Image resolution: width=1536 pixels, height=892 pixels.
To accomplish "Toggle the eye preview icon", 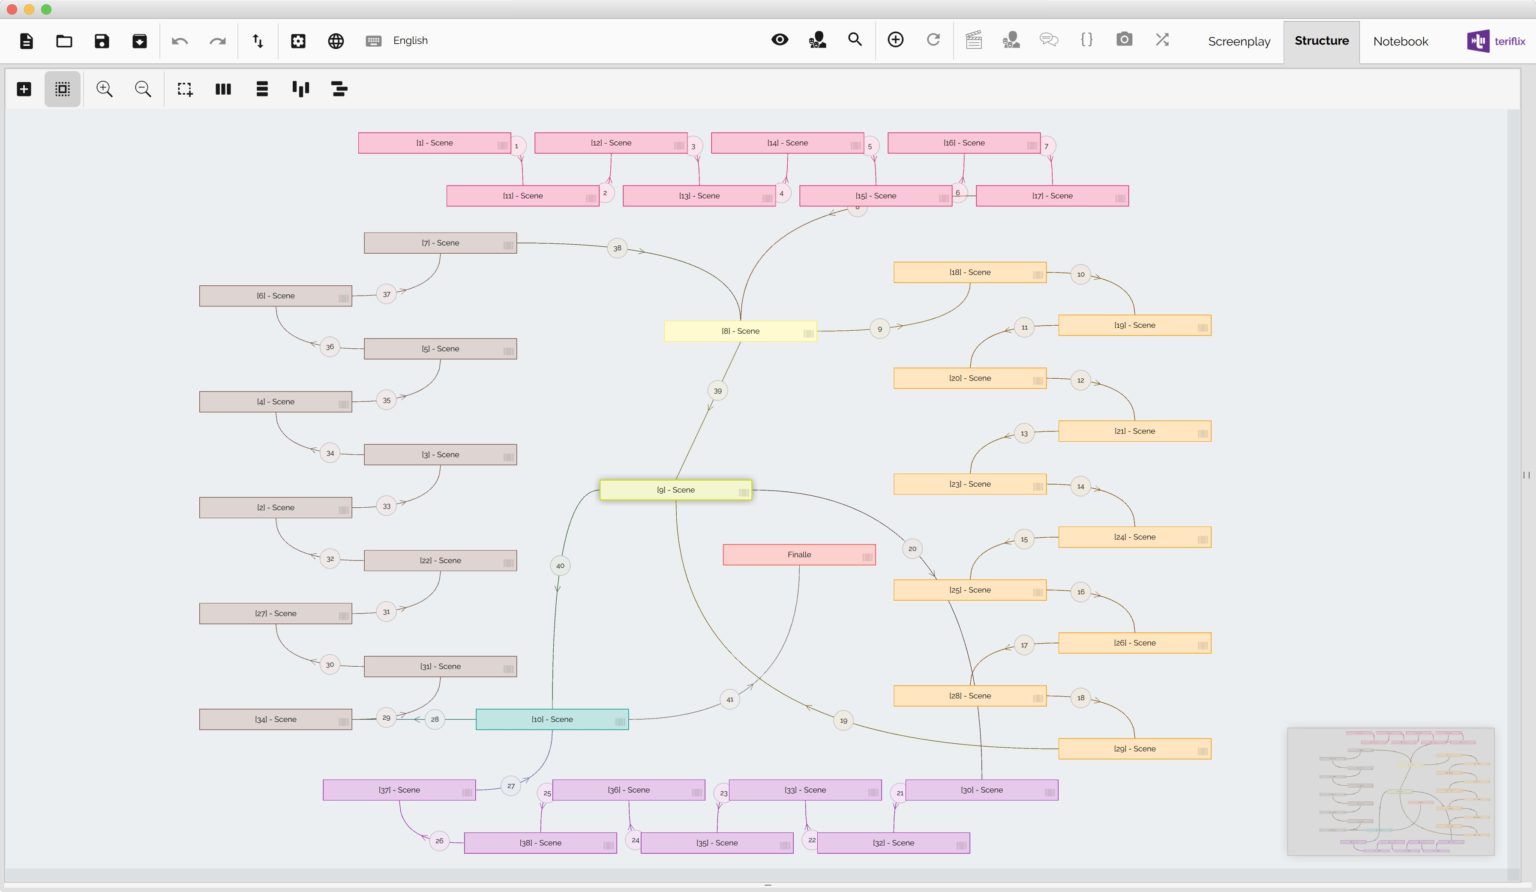I will (780, 40).
